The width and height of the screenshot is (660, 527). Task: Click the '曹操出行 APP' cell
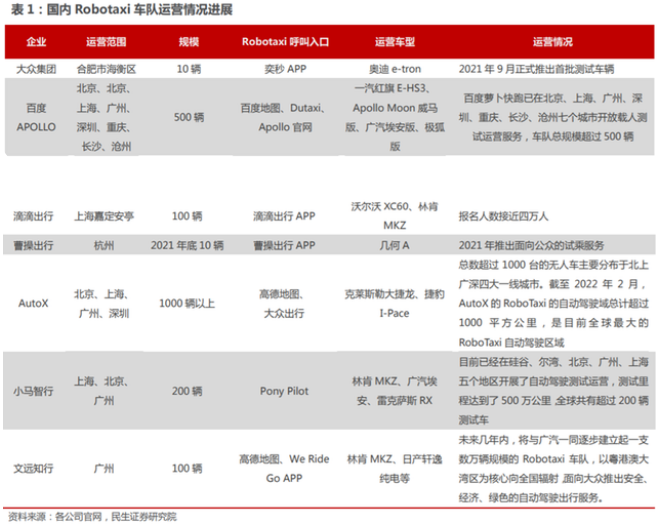click(x=284, y=245)
